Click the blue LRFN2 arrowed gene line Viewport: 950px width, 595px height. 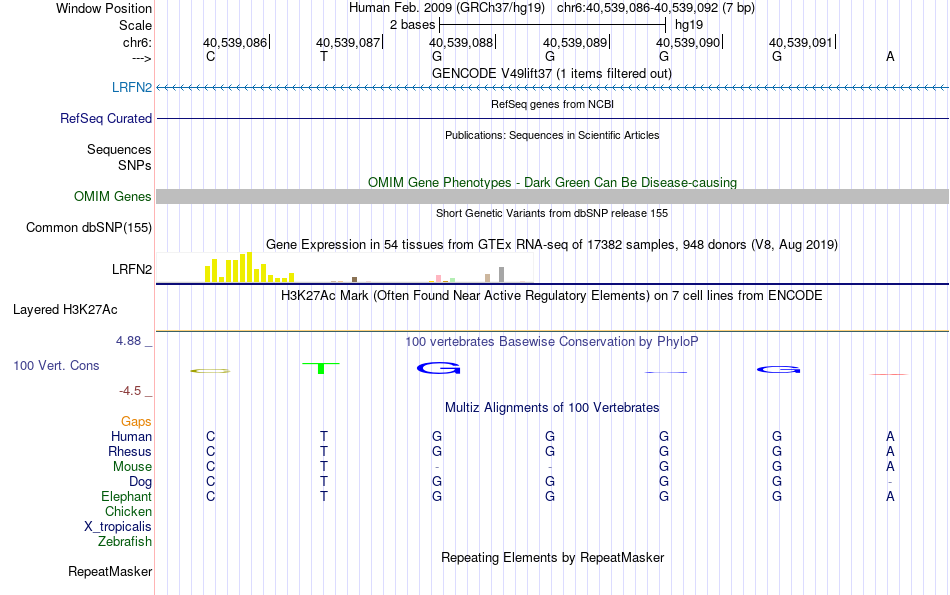[x=552, y=88]
